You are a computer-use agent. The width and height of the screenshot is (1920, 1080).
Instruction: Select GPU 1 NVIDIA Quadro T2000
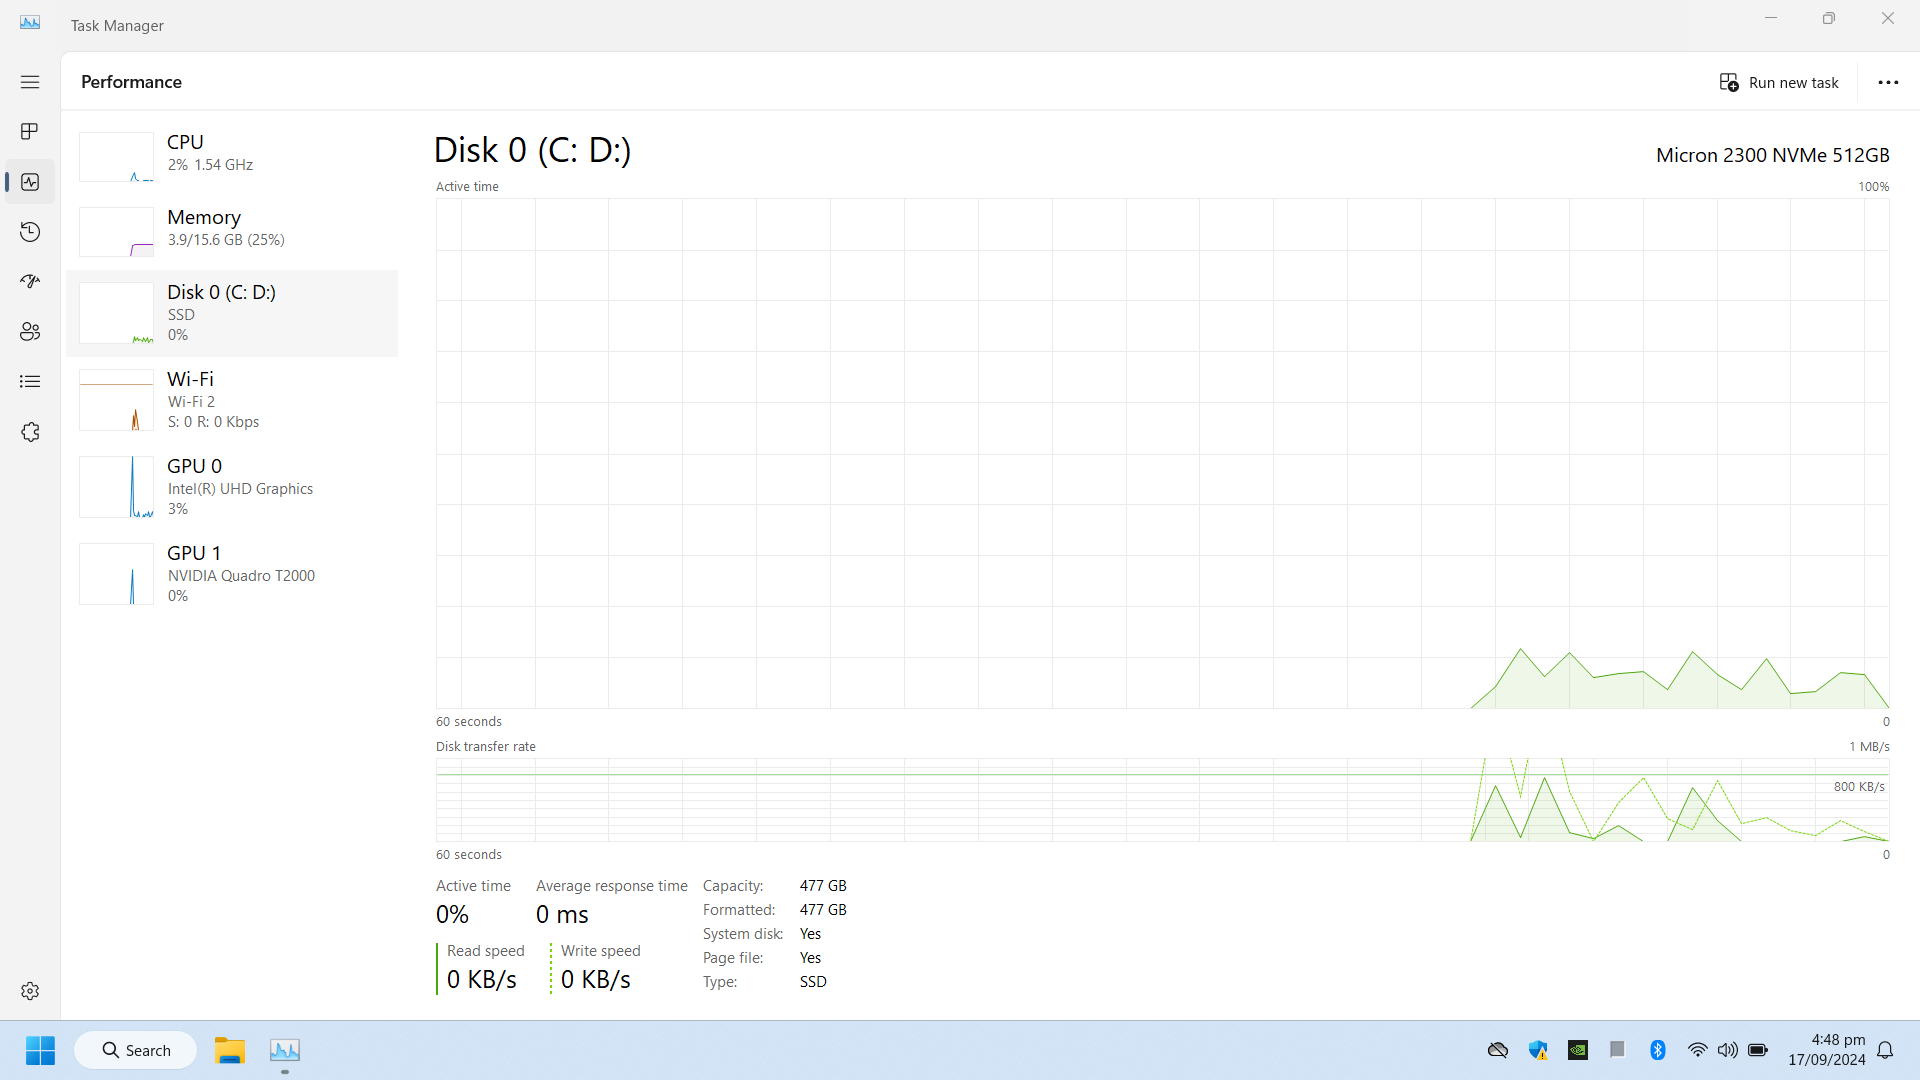click(x=232, y=574)
